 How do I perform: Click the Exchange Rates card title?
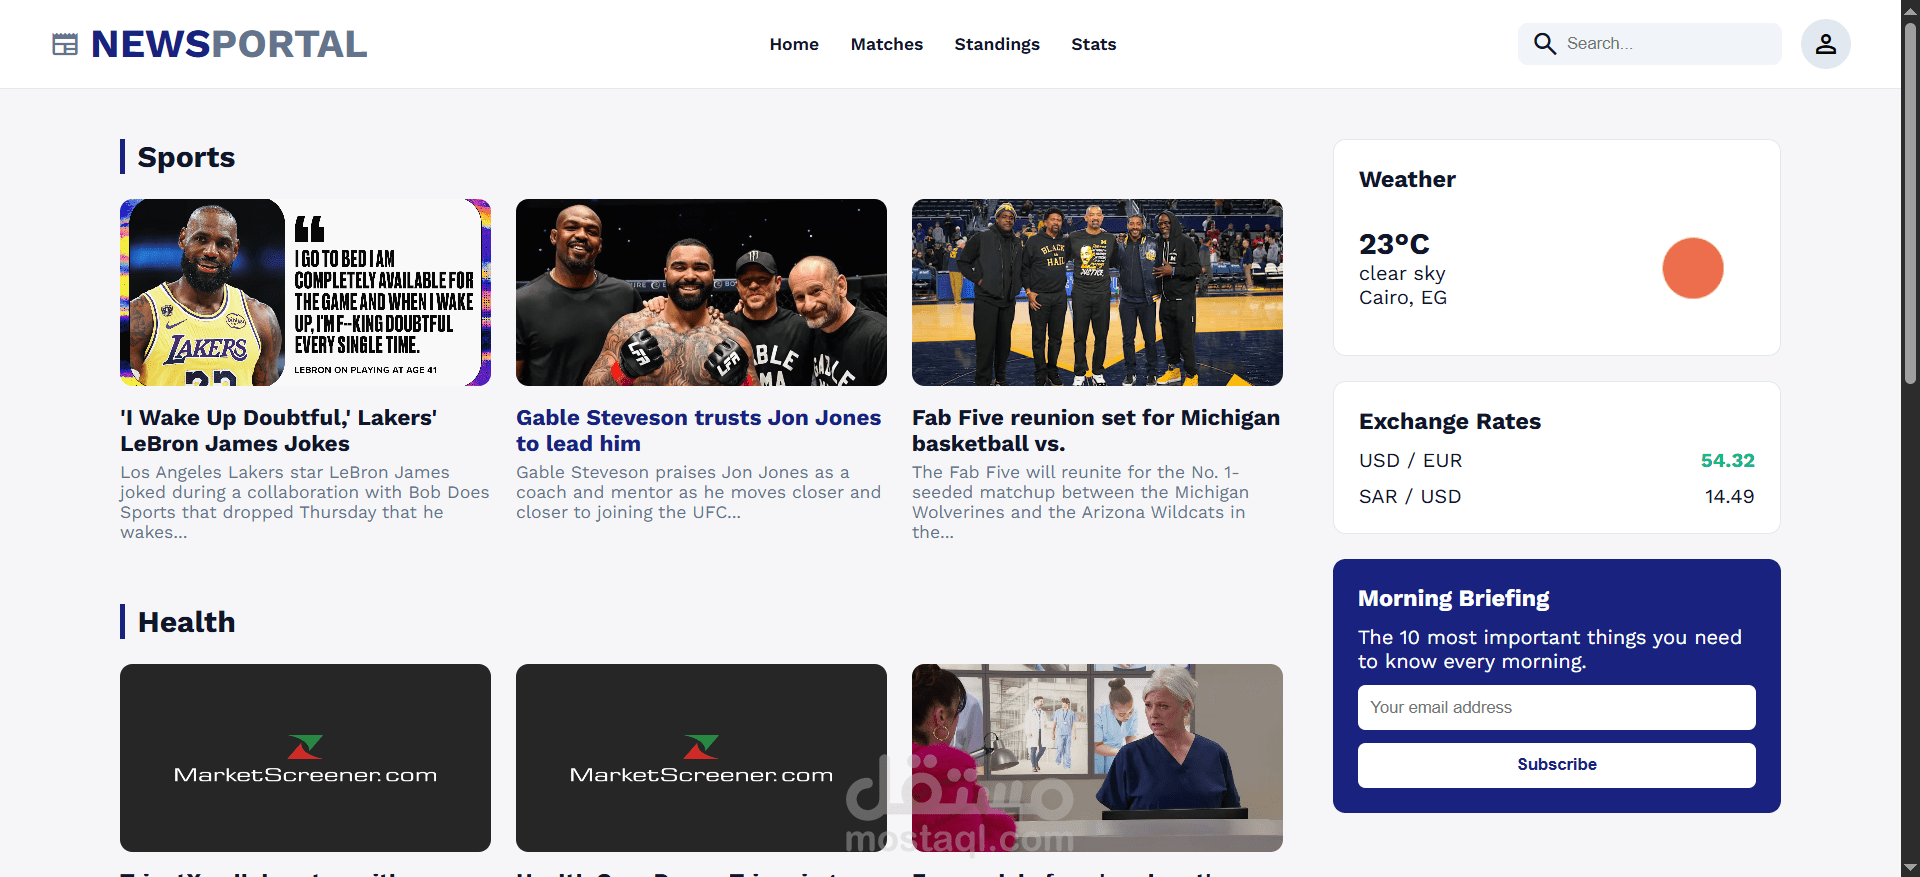click(x=1450, y=421)
